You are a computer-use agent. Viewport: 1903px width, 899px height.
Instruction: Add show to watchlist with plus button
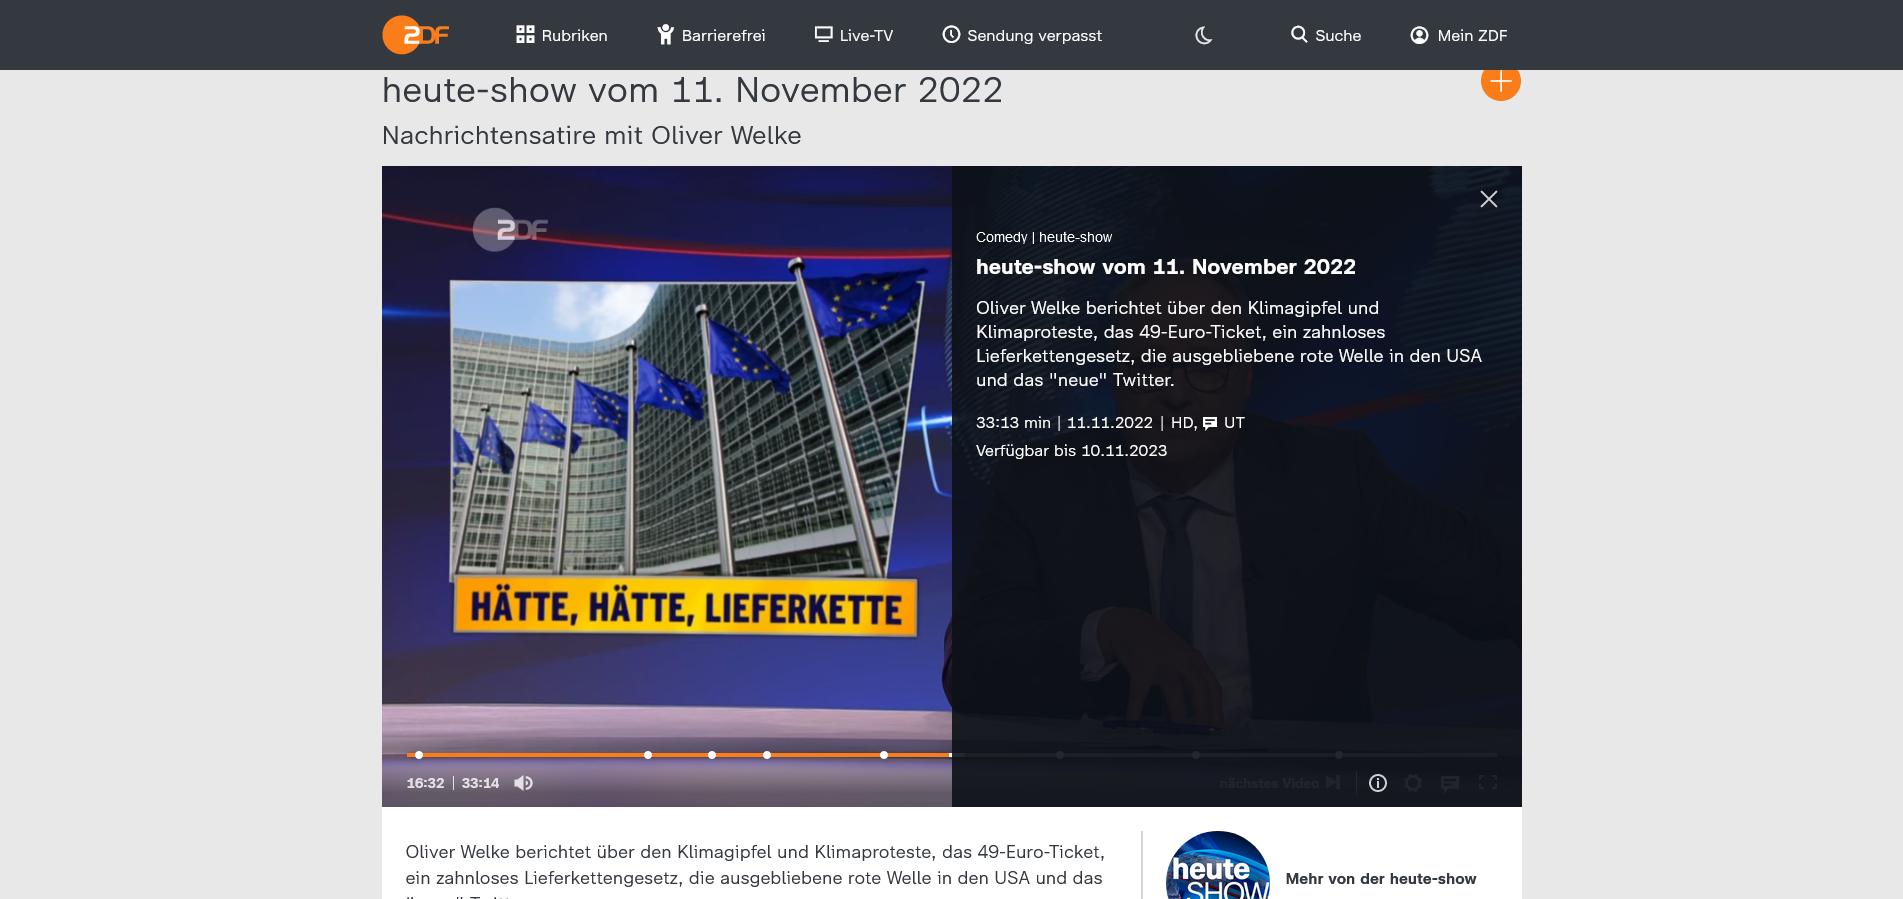pyautogui.click(x=1500, y=82)
